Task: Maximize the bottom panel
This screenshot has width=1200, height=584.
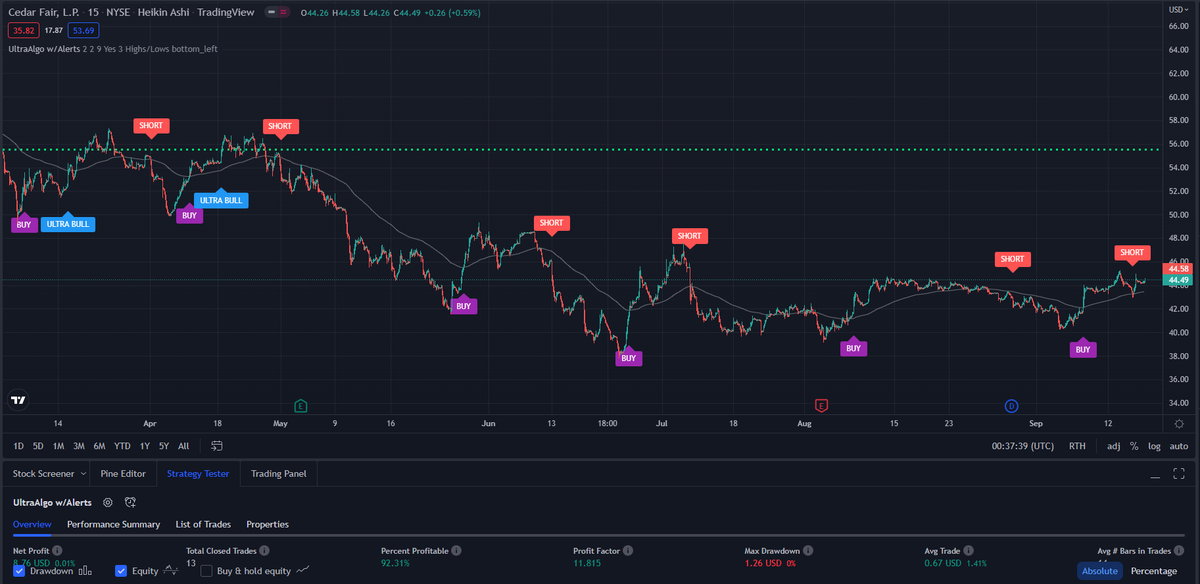Action: [x=1180, y=473]
